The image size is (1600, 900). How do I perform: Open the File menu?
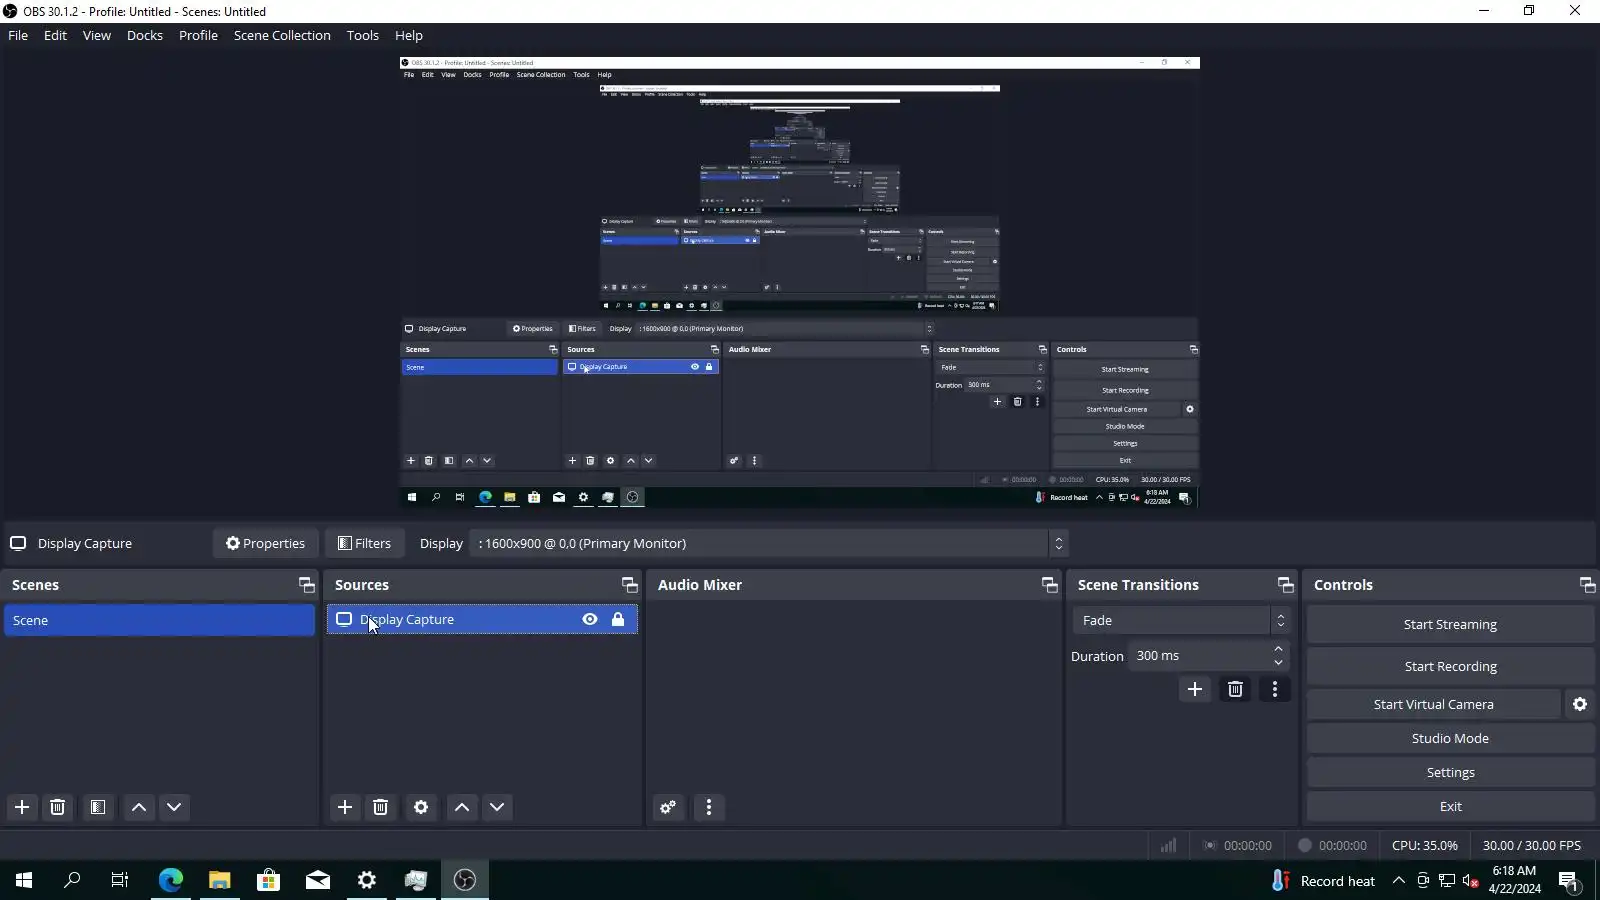click(18, 35)
